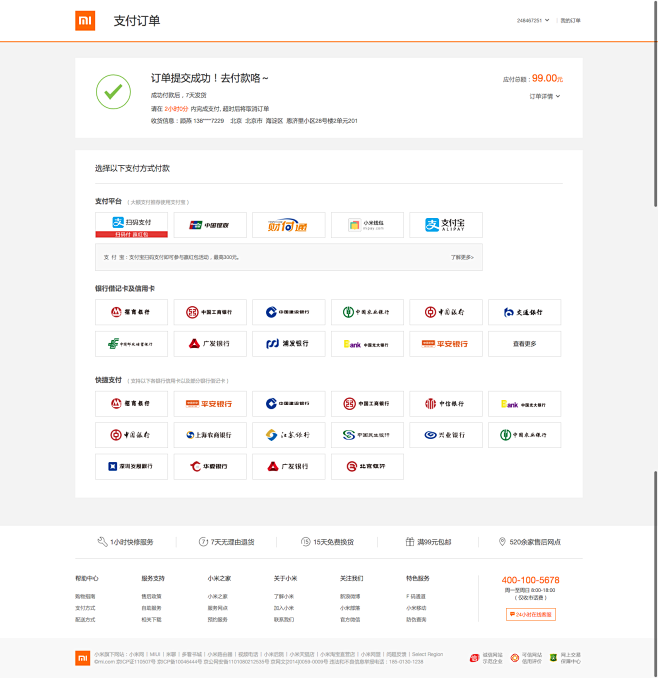Open 支付方式 footer link
Viewport: 658px width, 678px height.
85,608
